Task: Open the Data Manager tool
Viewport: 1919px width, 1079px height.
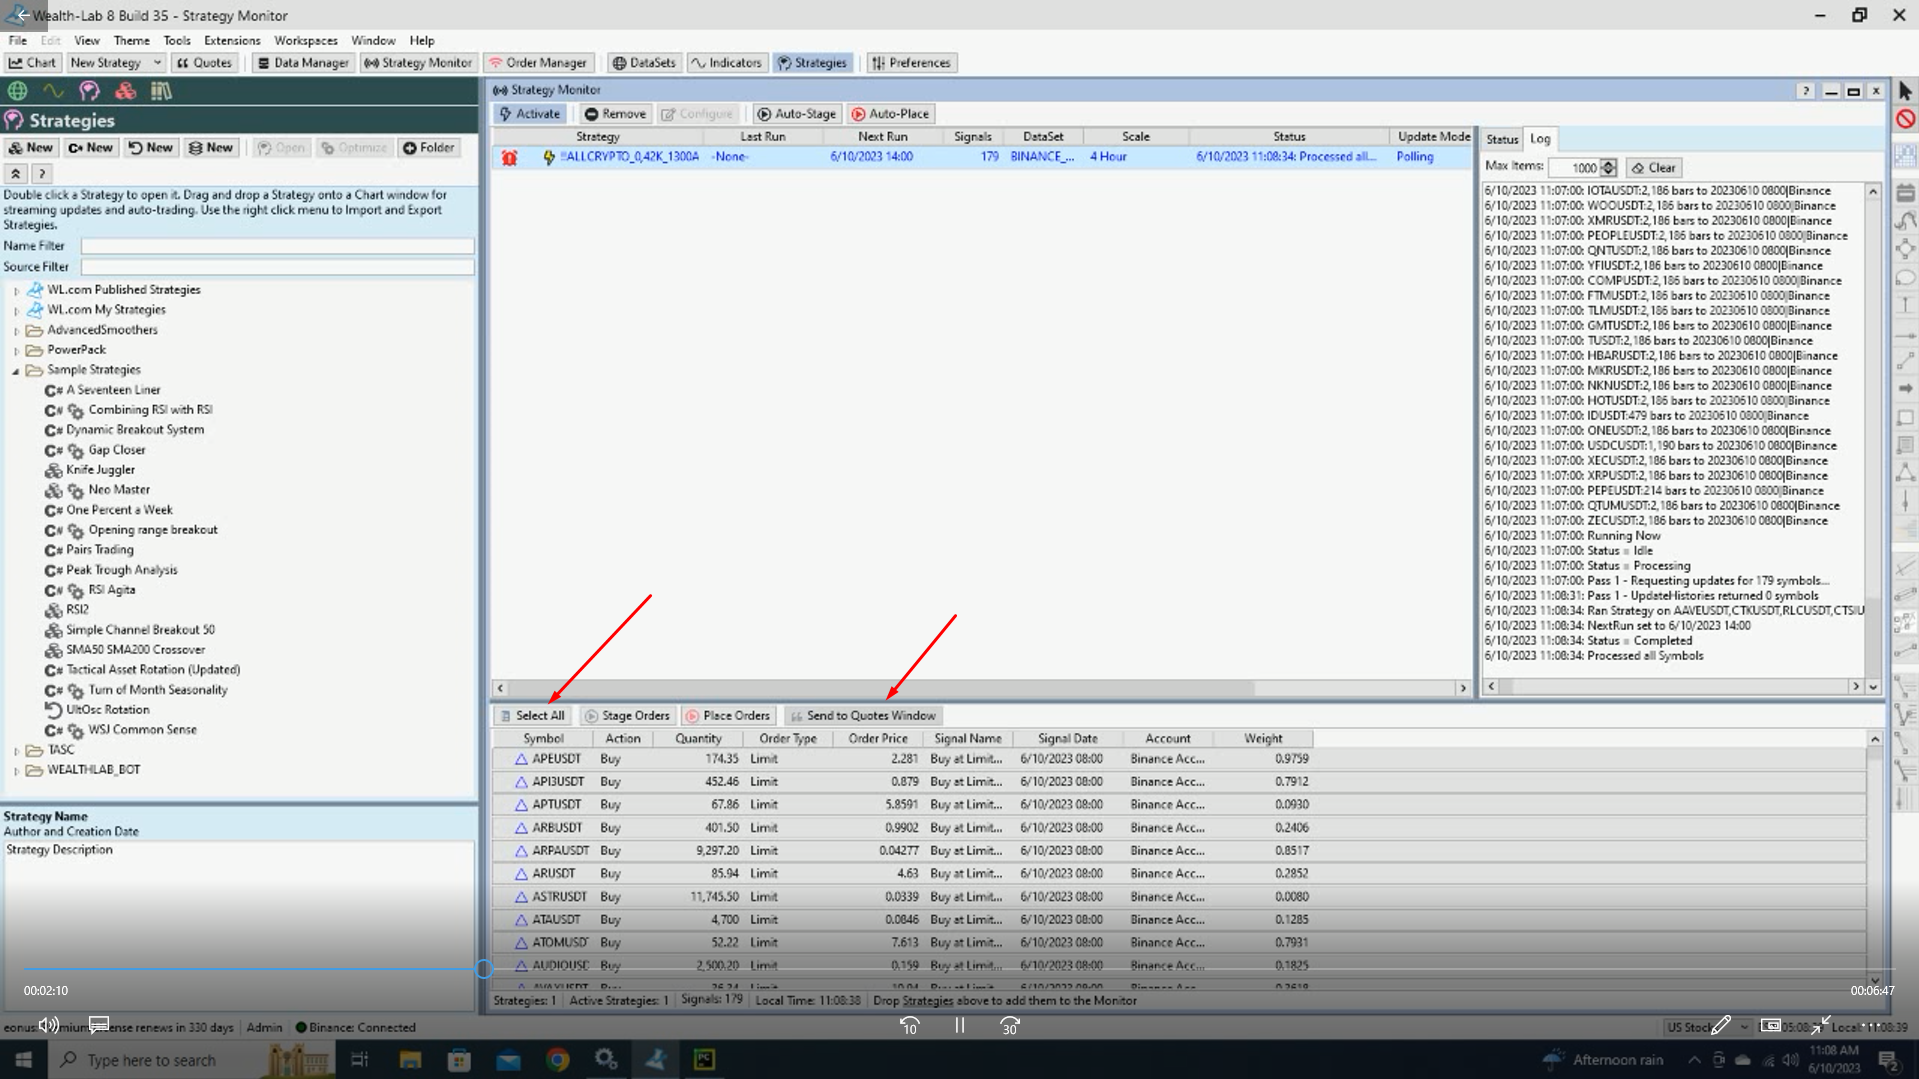Action: tap(302, 62)
